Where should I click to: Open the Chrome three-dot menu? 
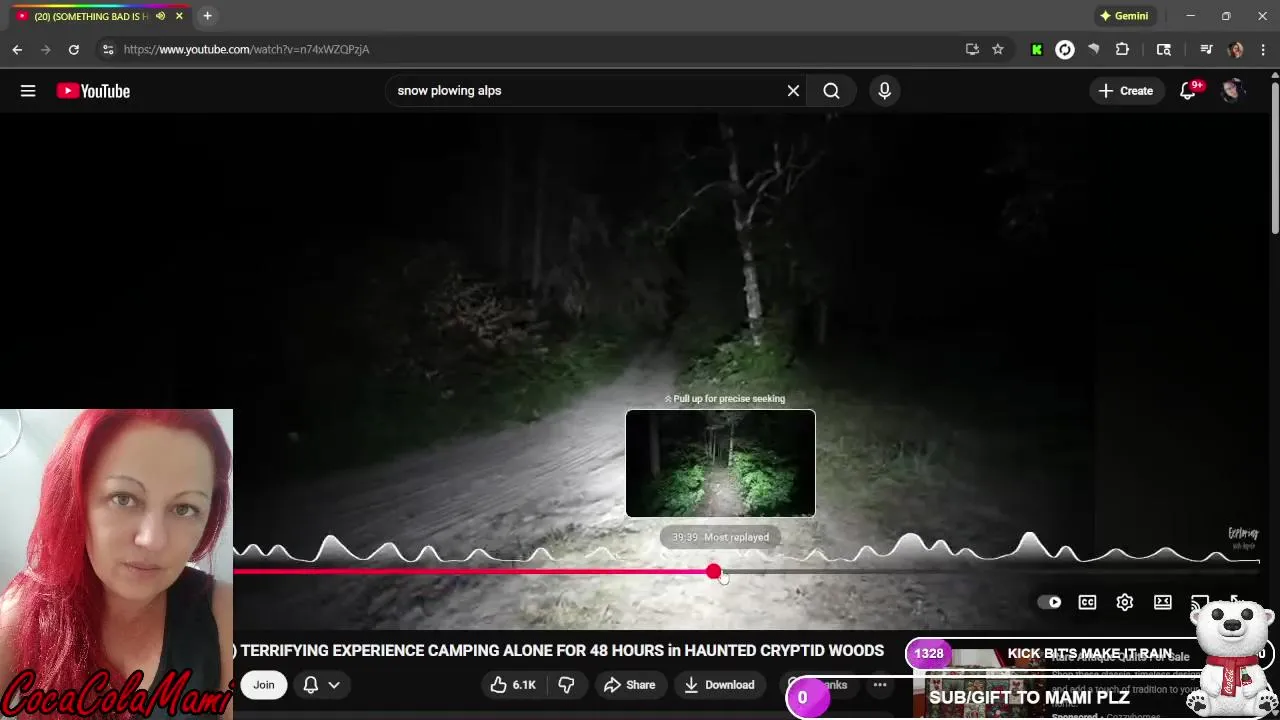1264,49
